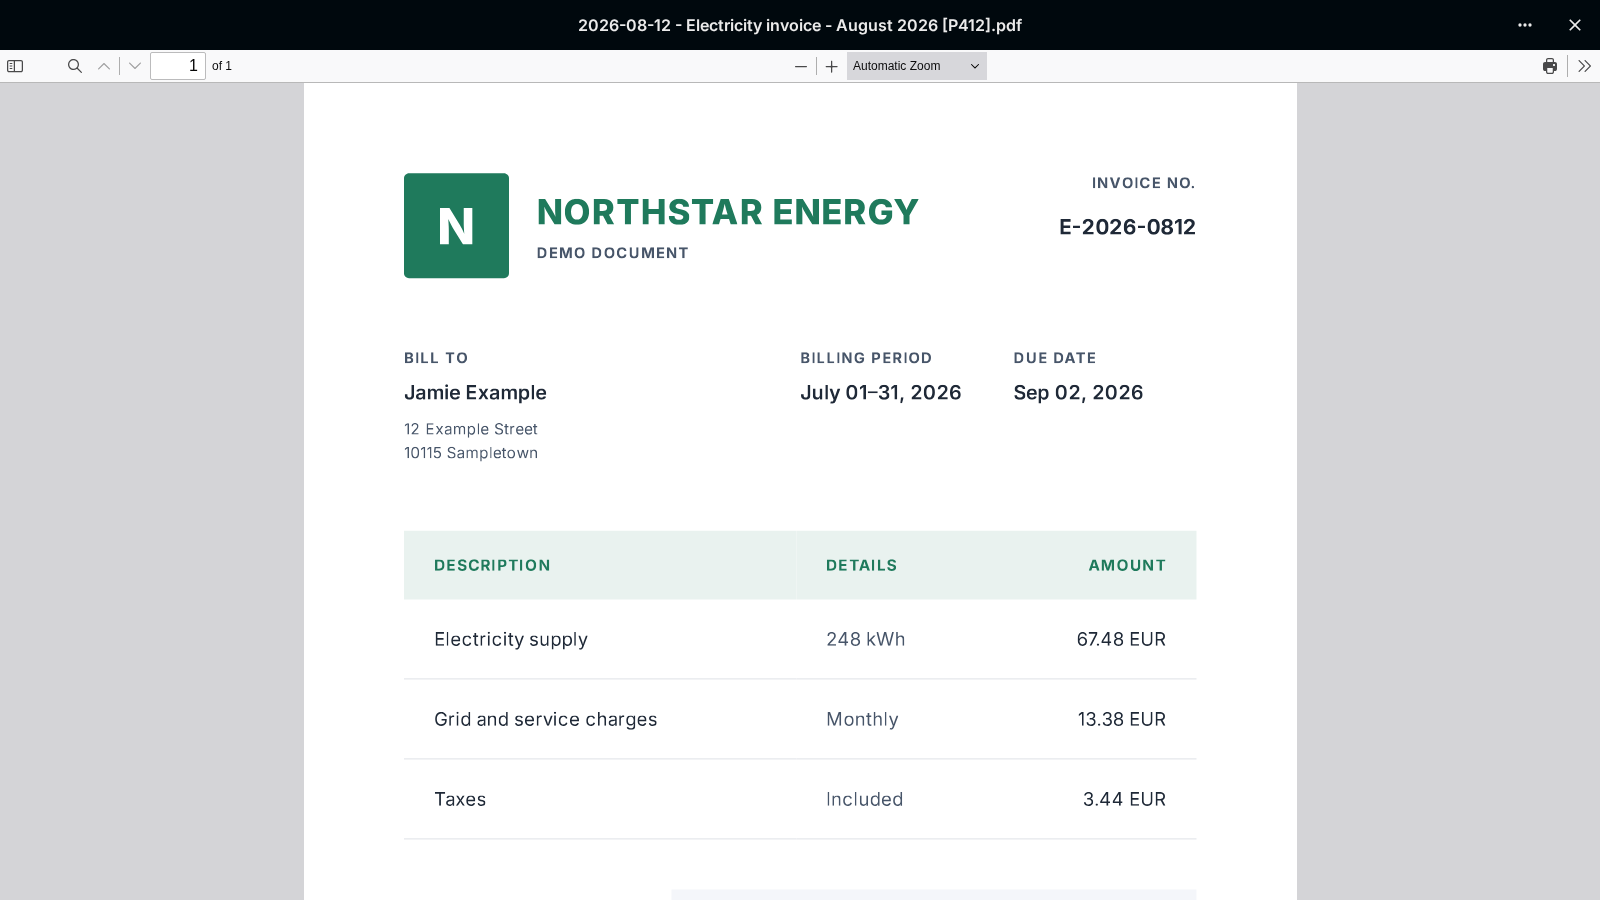Select the 67.48 EUR amount
This screenshot has width=1600, height=900.
[1121, 639]
